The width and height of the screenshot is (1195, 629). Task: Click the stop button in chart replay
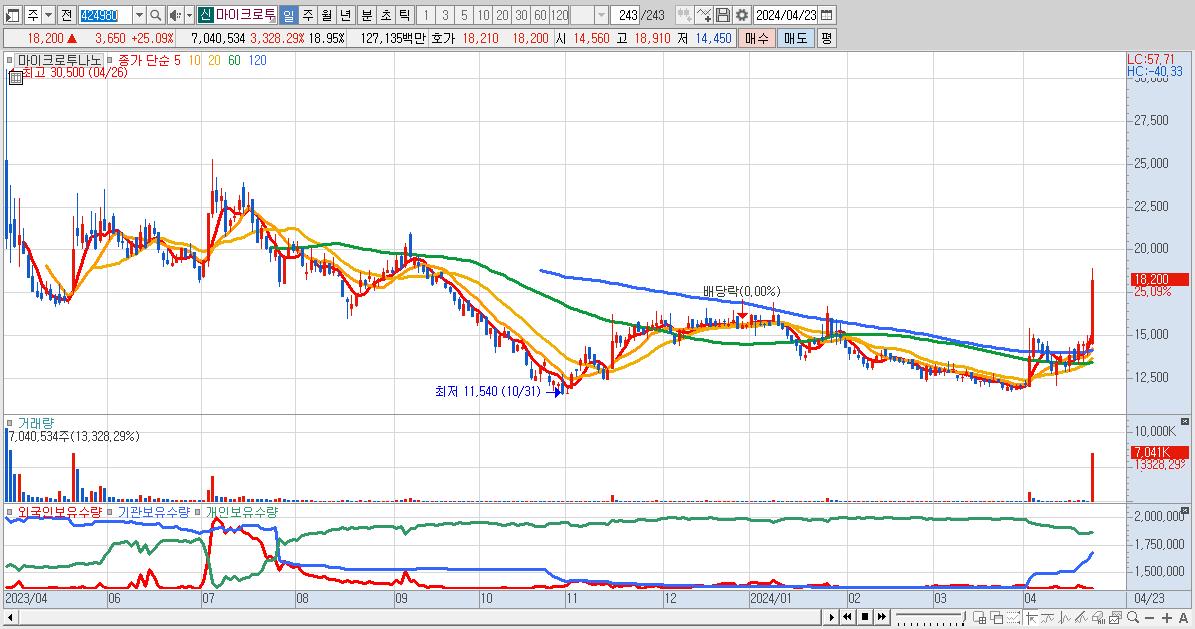(x=865, y=617)
